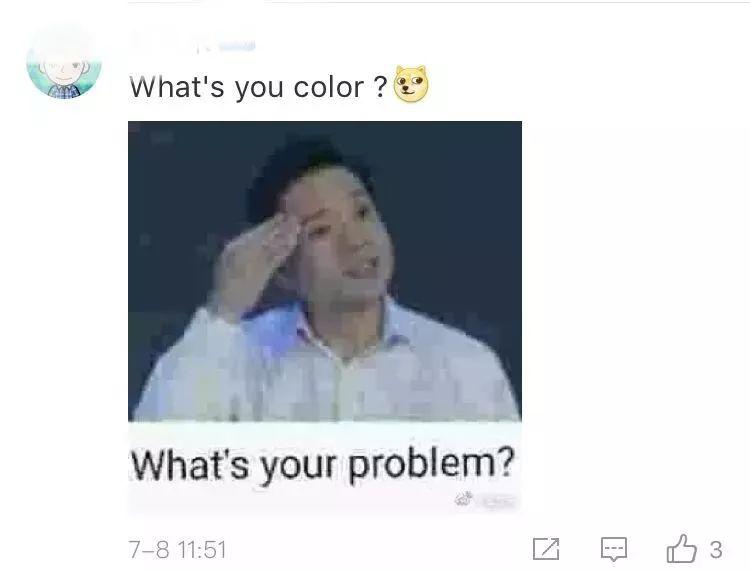750x571 pixels.
Task: Open the attached meme image
Action: coord(325,318)
